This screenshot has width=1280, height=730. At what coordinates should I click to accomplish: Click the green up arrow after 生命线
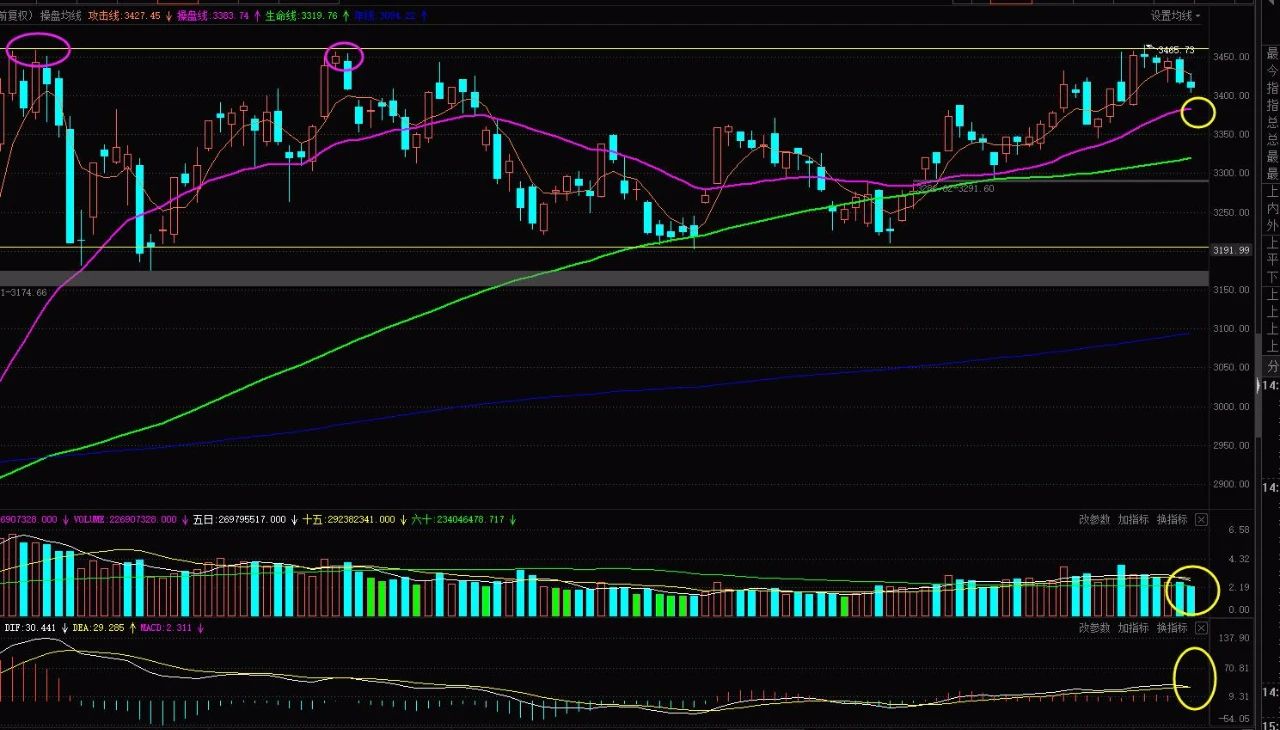coord(345,15)
